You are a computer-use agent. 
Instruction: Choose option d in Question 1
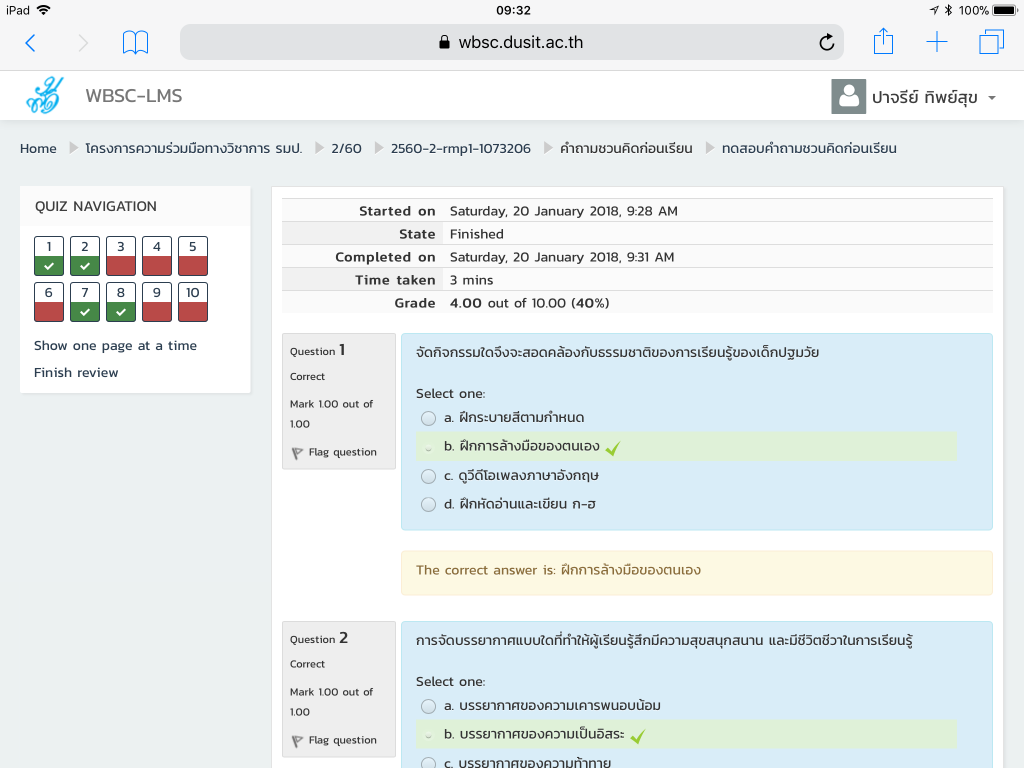tap(428, 505)
